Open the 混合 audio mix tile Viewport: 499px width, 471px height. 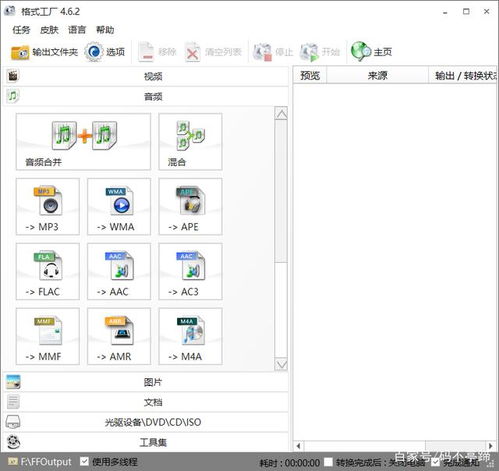point(190,142)
